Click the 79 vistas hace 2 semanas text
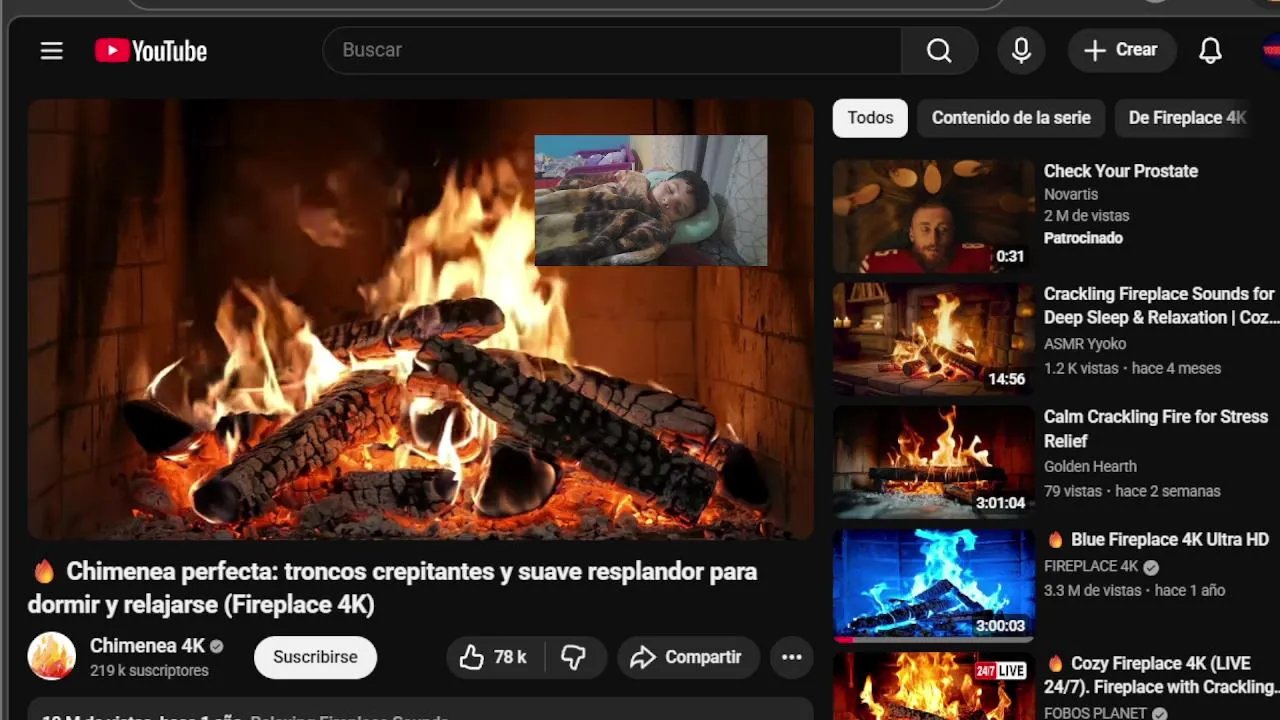 [x=1132, y=491]
